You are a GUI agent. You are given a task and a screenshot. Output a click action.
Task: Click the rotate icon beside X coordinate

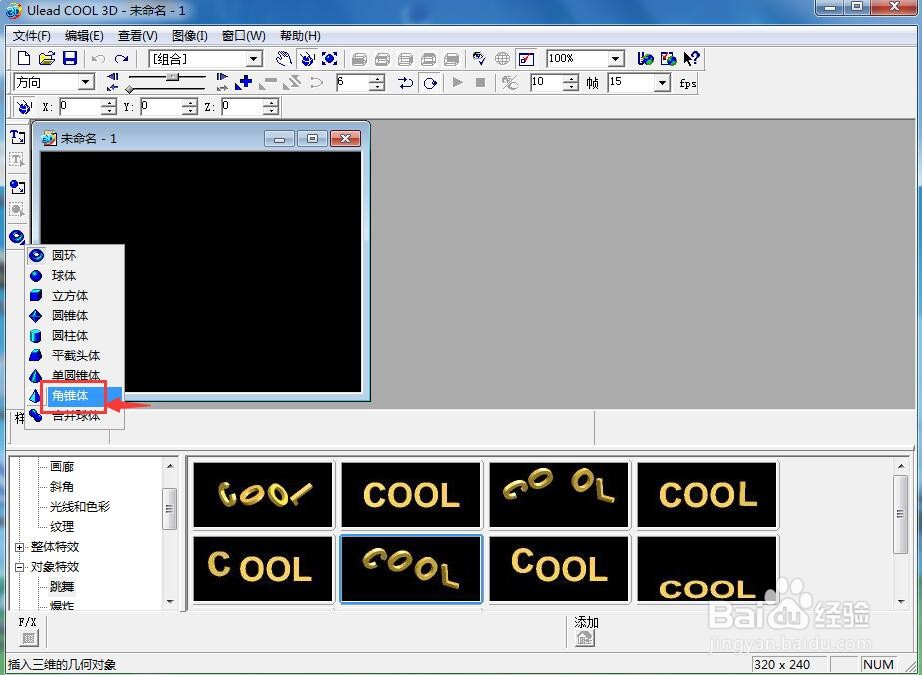click(x=23, y=106)
